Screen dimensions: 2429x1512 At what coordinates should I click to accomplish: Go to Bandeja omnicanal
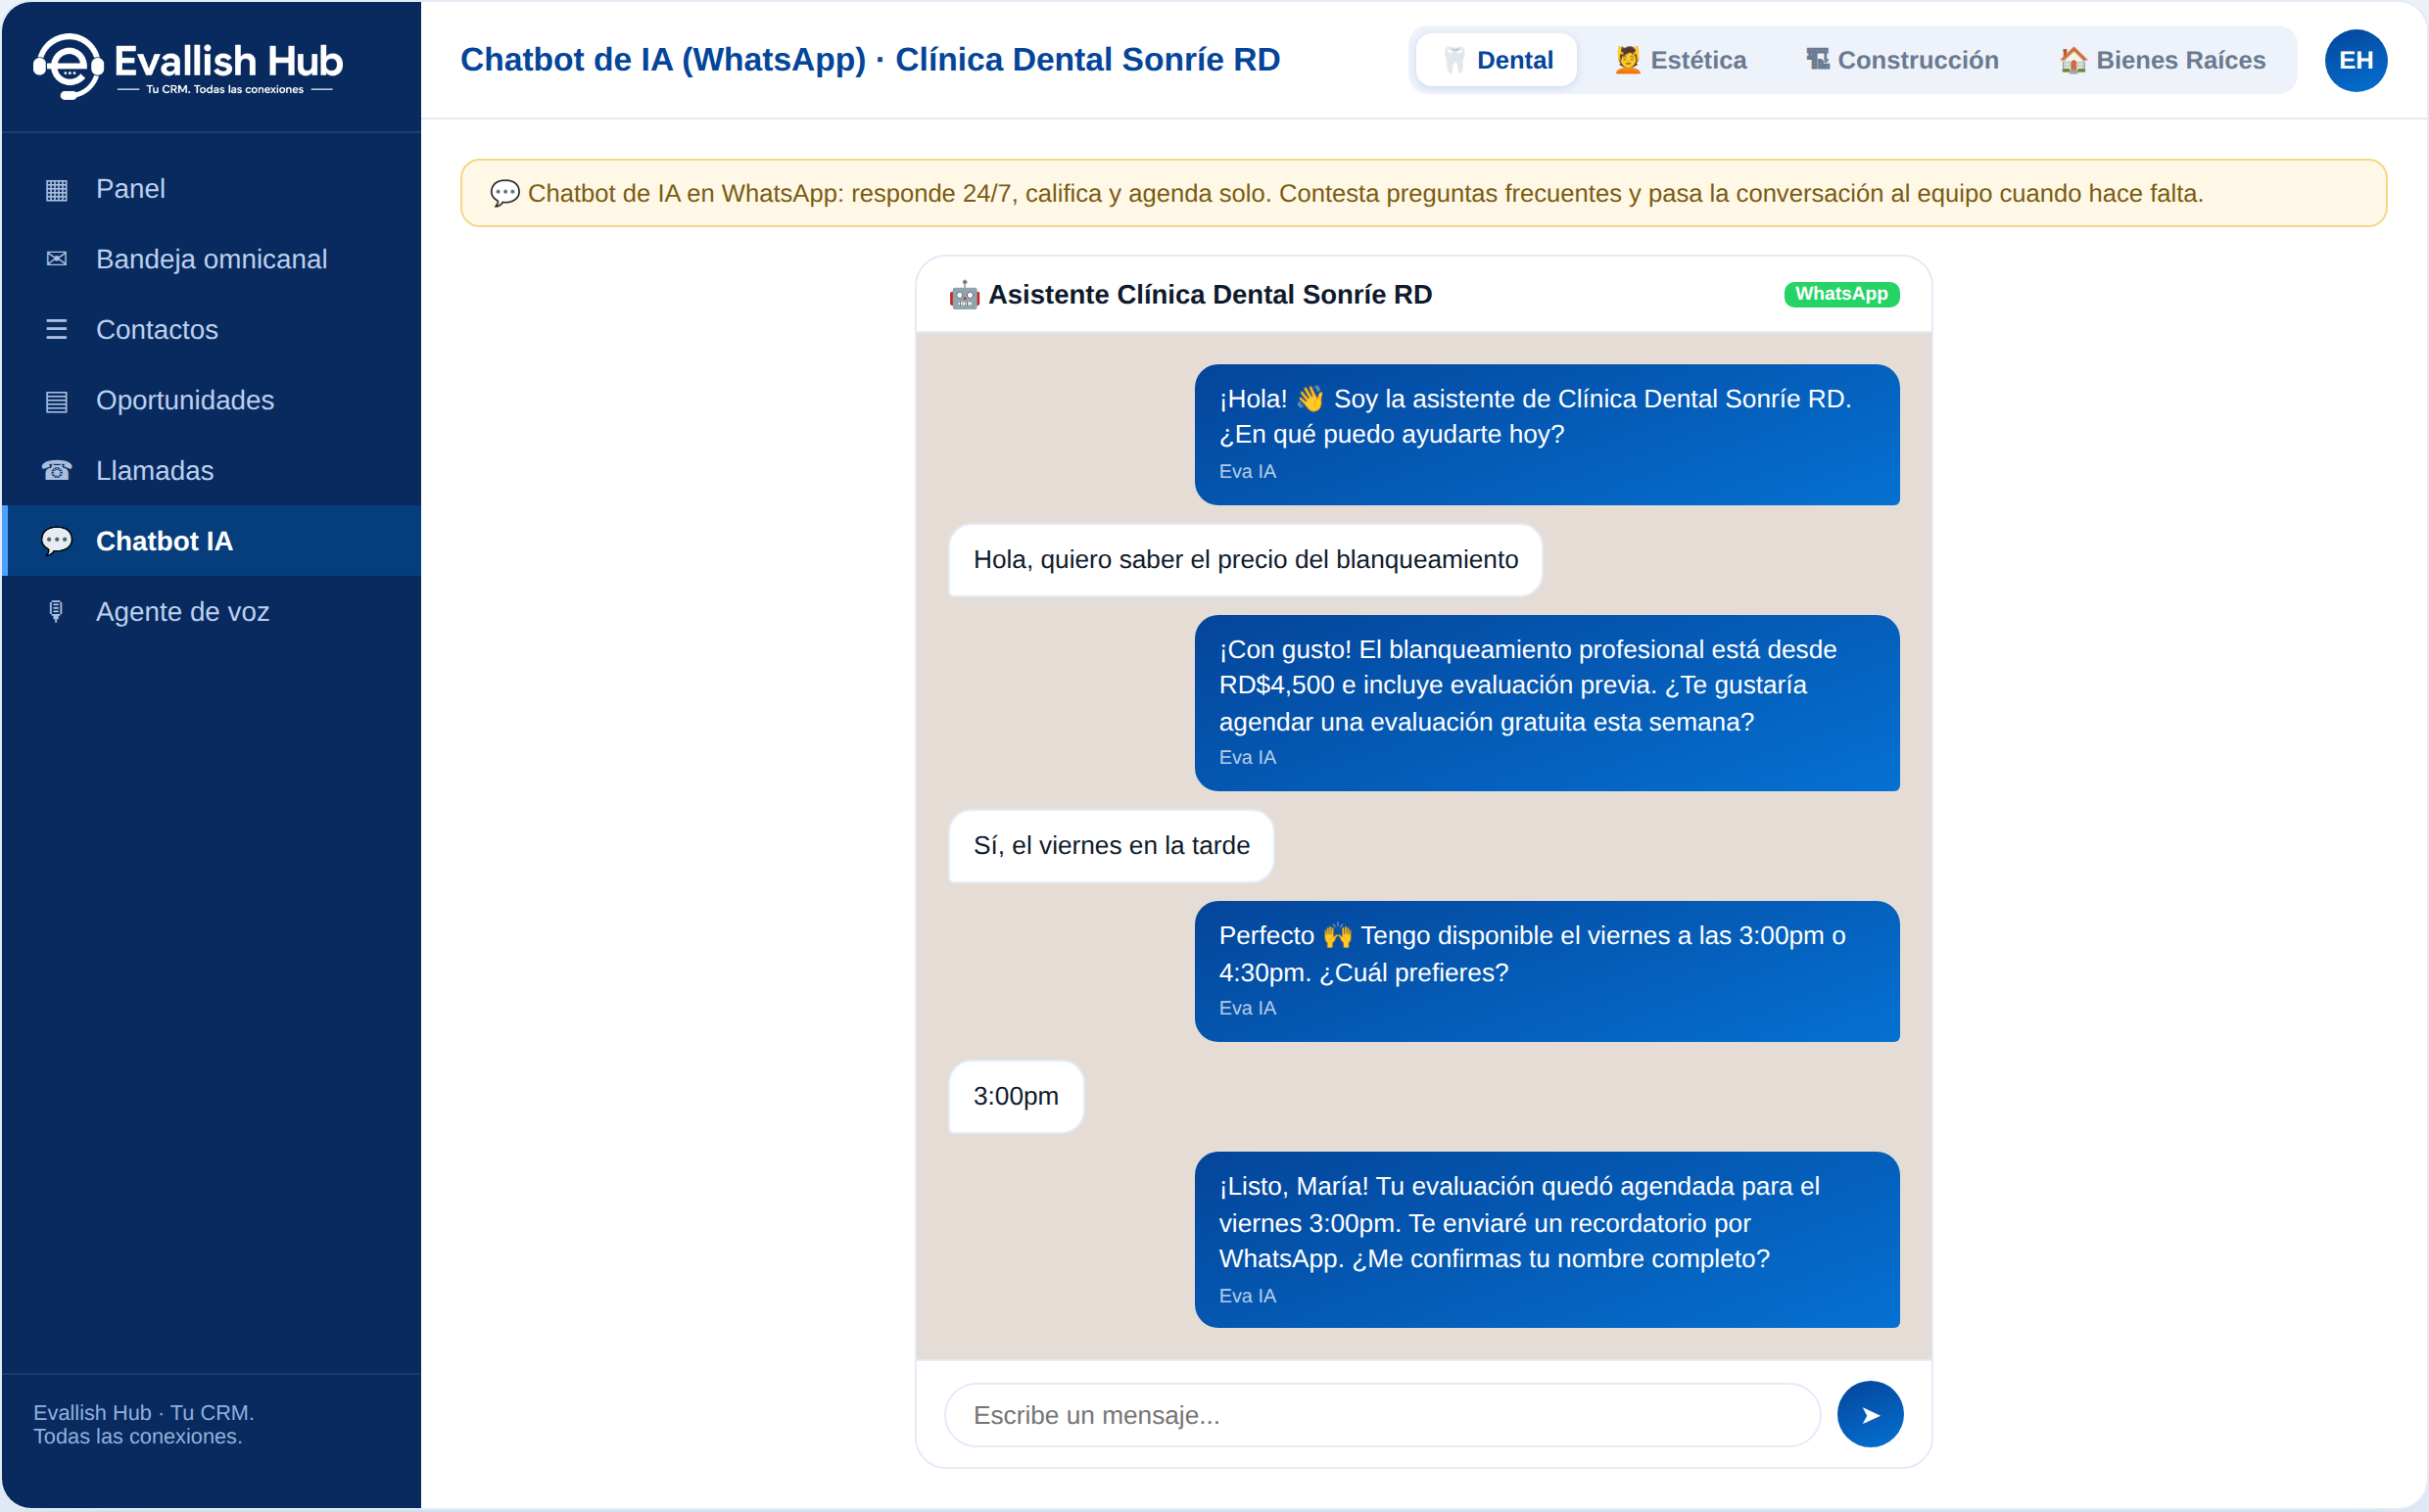[x=211, y=259]
